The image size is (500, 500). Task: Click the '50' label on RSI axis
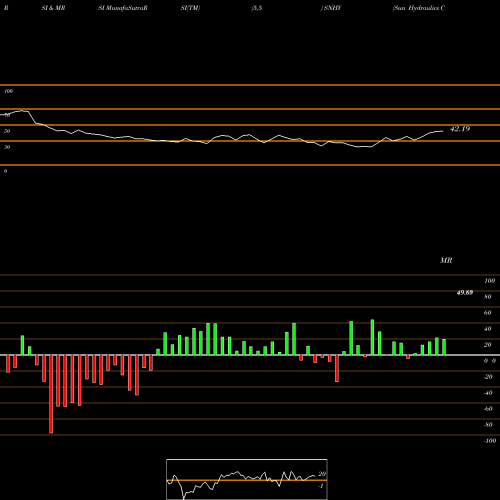point(7,131)
